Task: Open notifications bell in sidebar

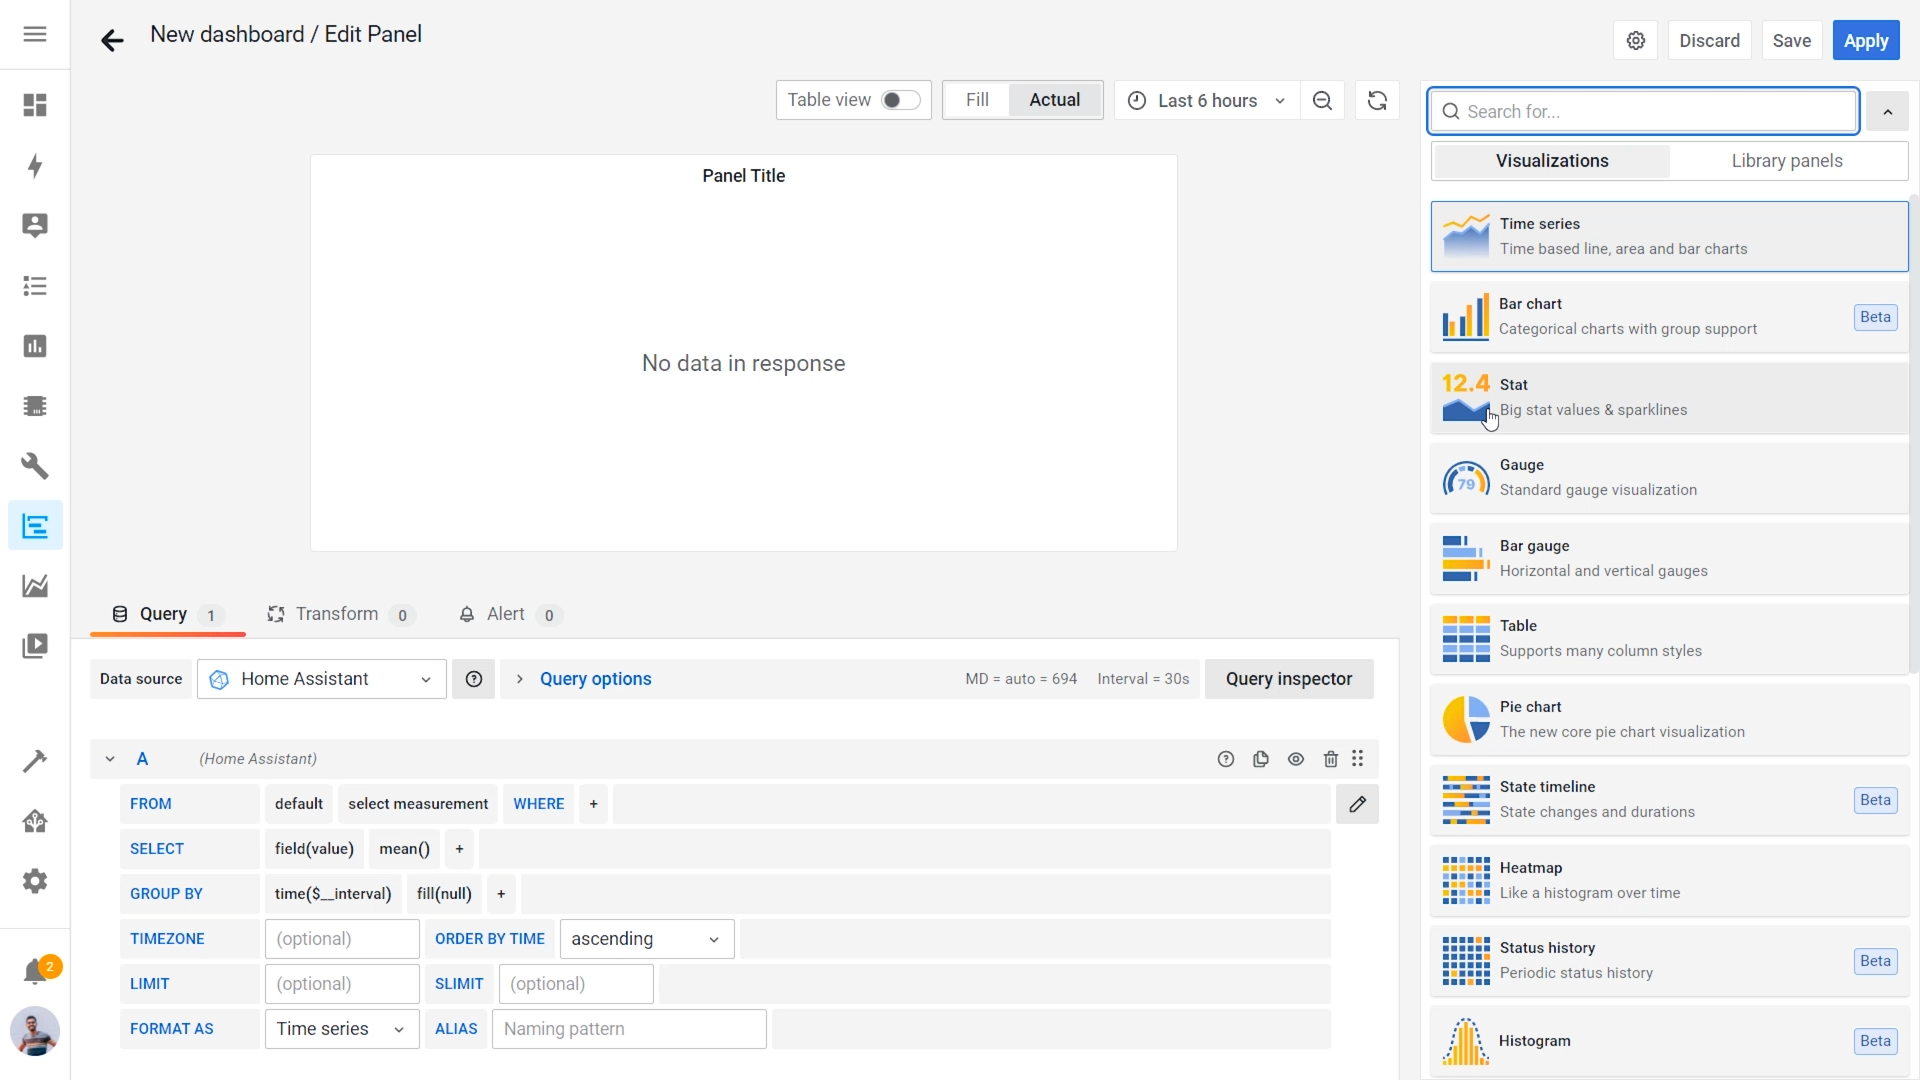Action: pyautogui.click(x=35, y=971)
